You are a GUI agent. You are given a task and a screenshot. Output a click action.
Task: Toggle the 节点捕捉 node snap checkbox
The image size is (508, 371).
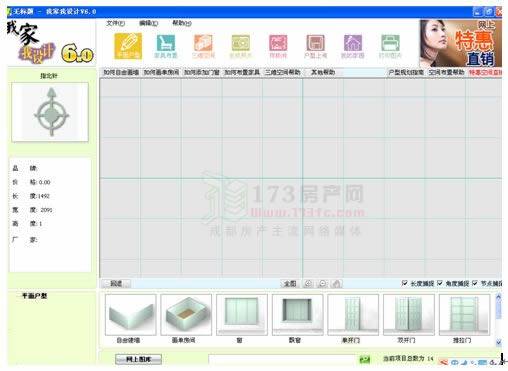click(475, 283)
